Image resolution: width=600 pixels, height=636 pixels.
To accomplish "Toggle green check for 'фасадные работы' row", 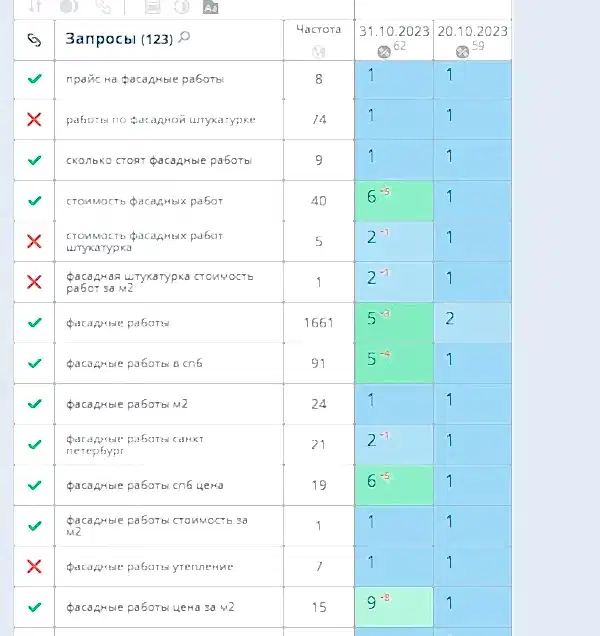I will [x=34, y=323].
